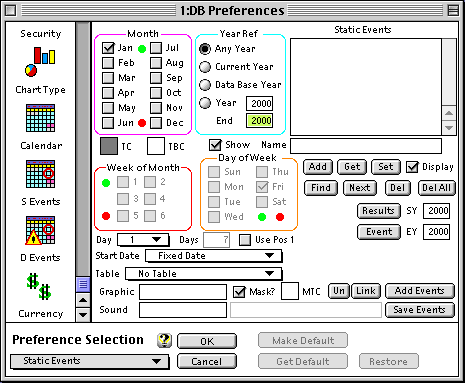Open the Table No Table dropdown
Screen dimensions: 465x383
click(203, 274)
